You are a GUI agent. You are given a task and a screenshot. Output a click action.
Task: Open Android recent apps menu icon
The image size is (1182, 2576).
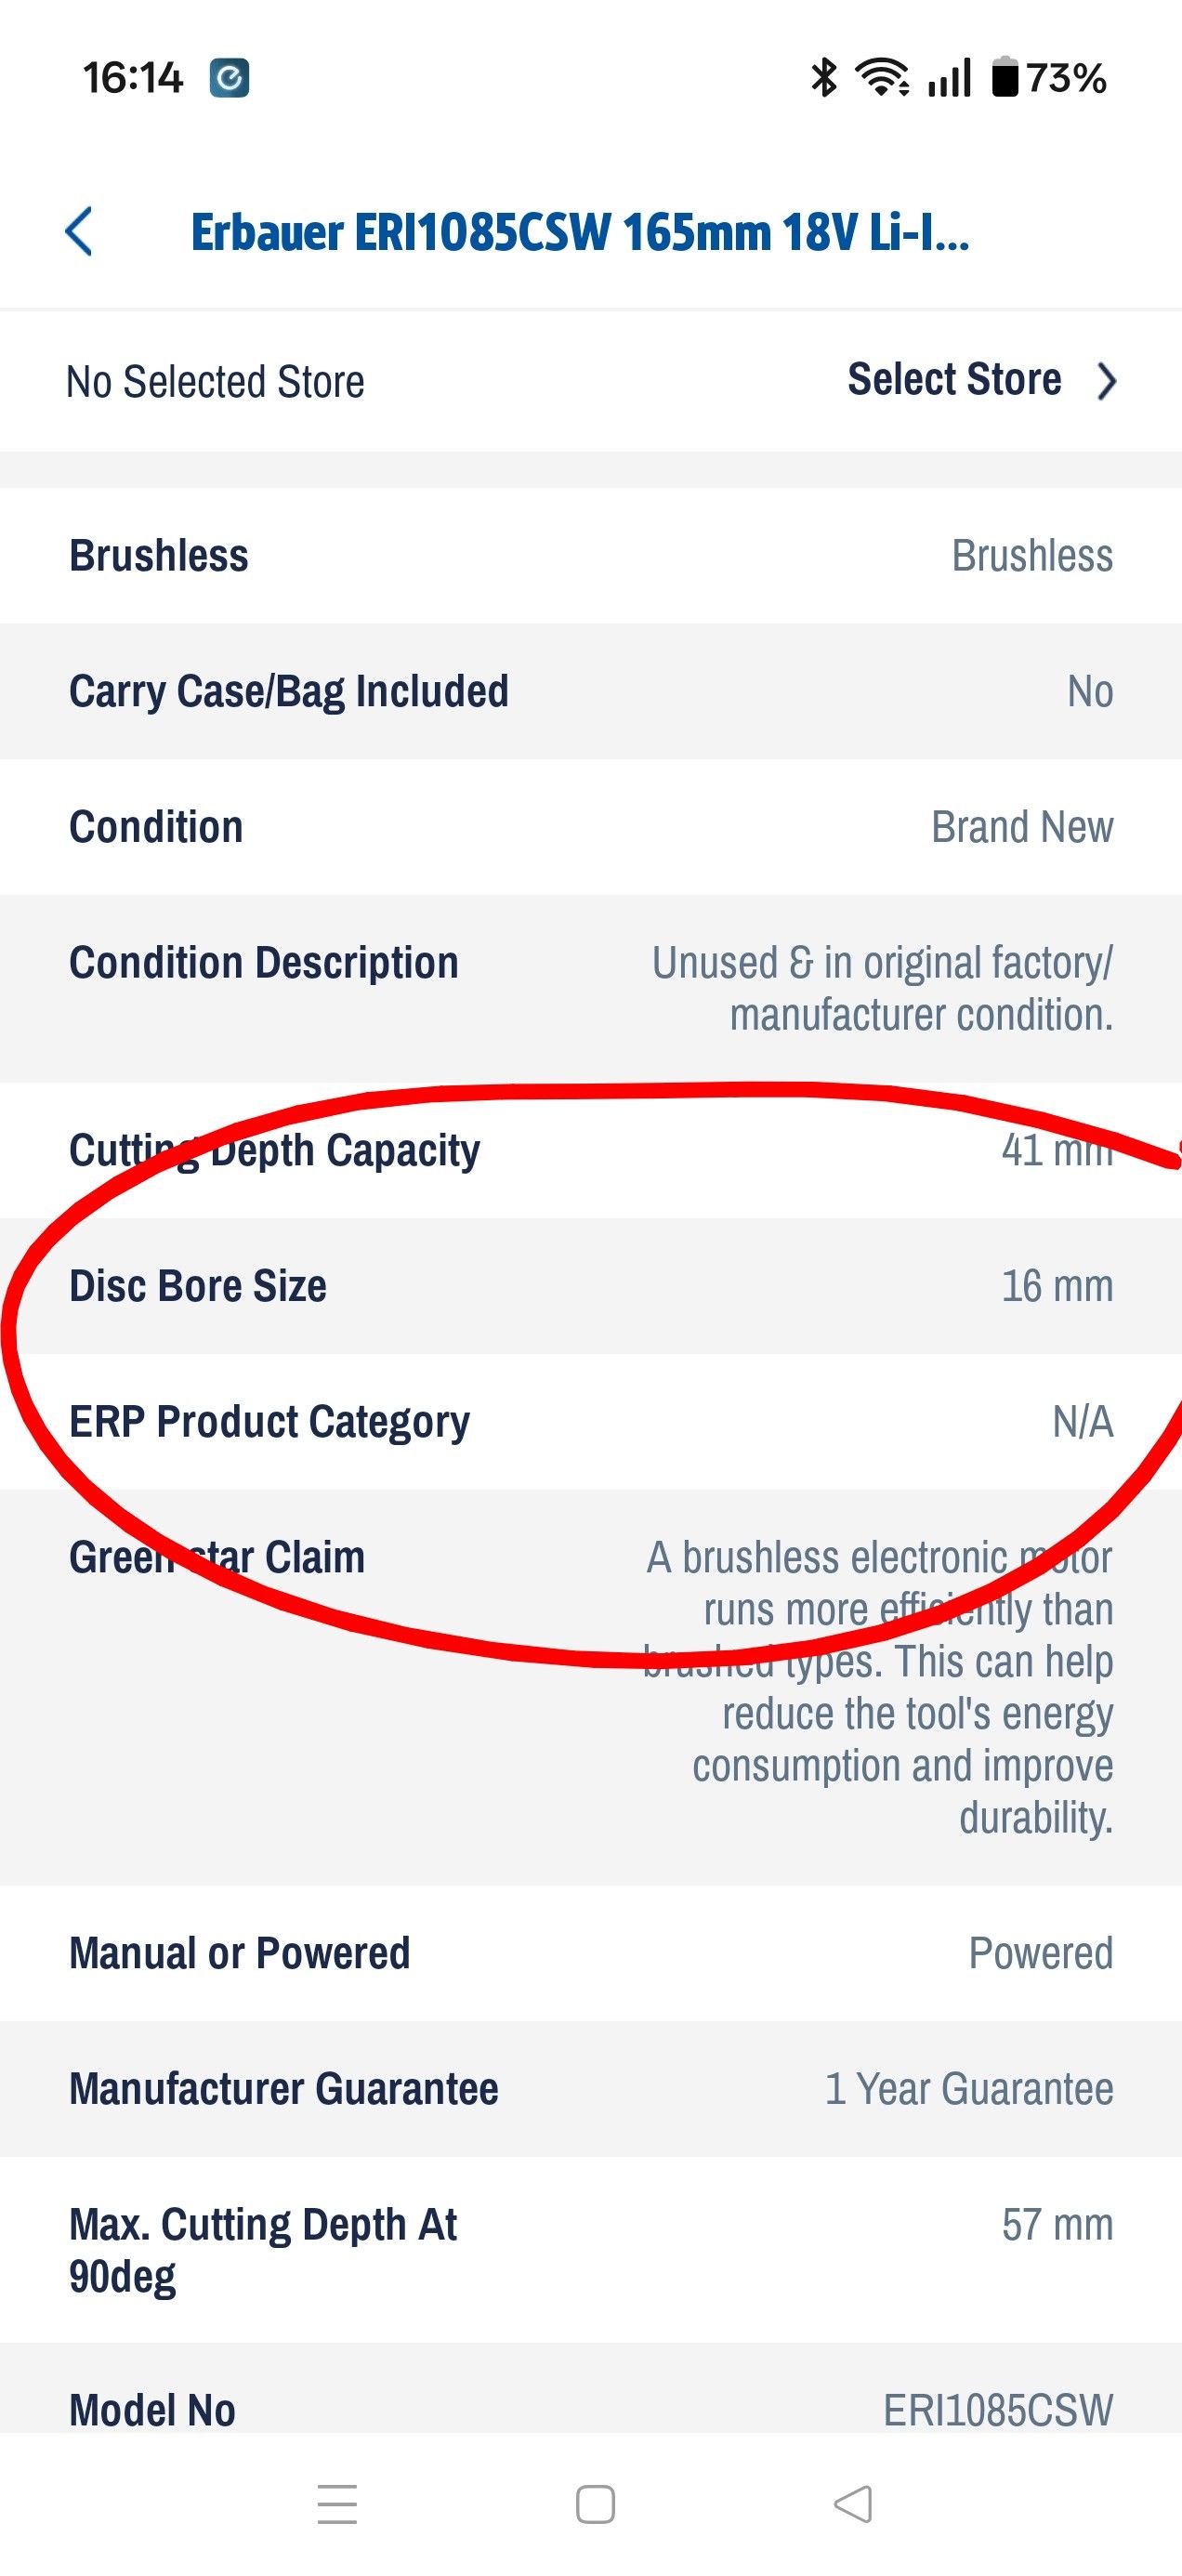tap(337, 2503)
